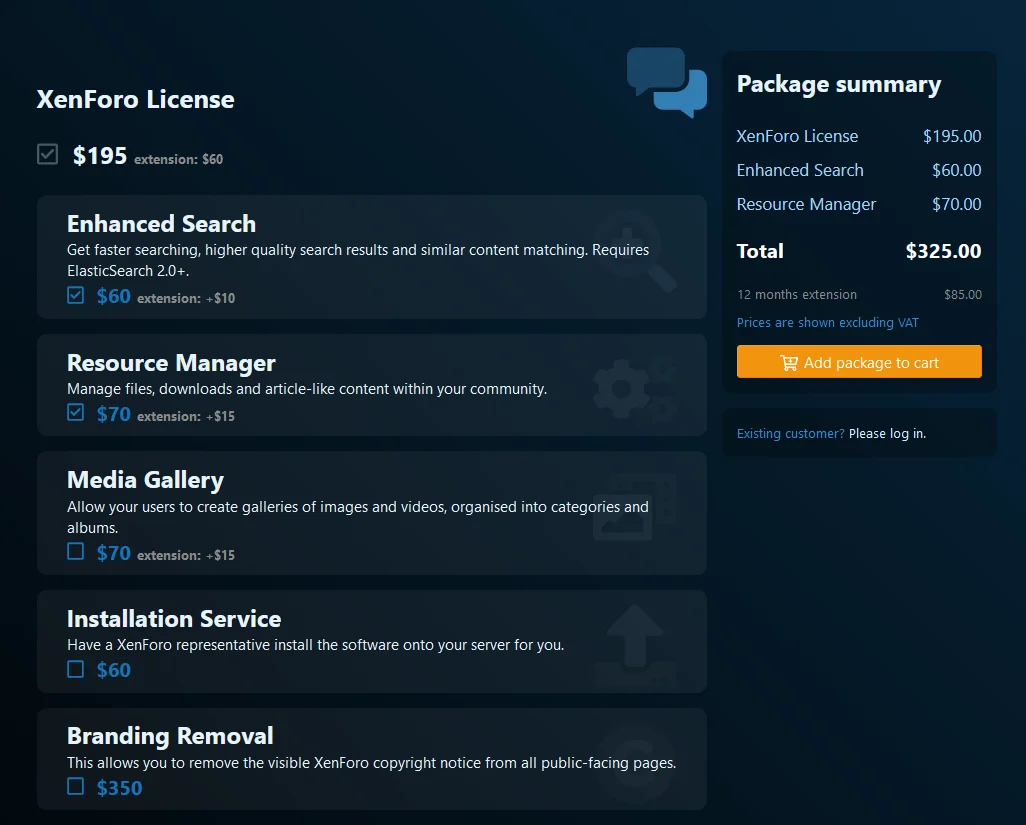The image size is (1026, 825).
Task: Click the Media Gallery picture icon
Action: tap(635, 508)
